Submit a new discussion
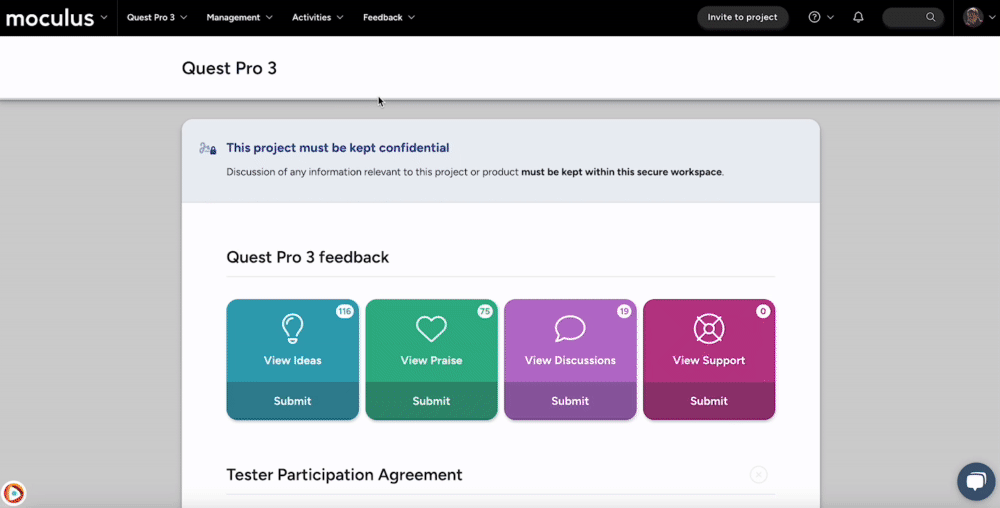The width and height of the screenshot is (1000, 508). click(570, 401)
